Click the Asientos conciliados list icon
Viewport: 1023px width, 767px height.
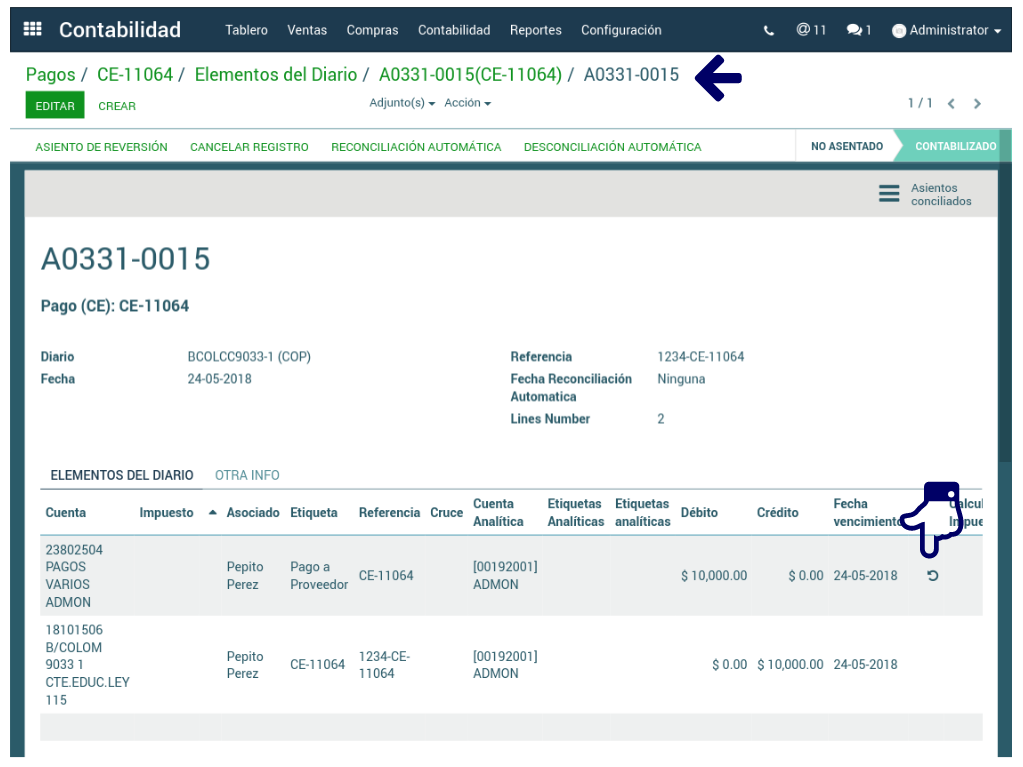(889, 194)
